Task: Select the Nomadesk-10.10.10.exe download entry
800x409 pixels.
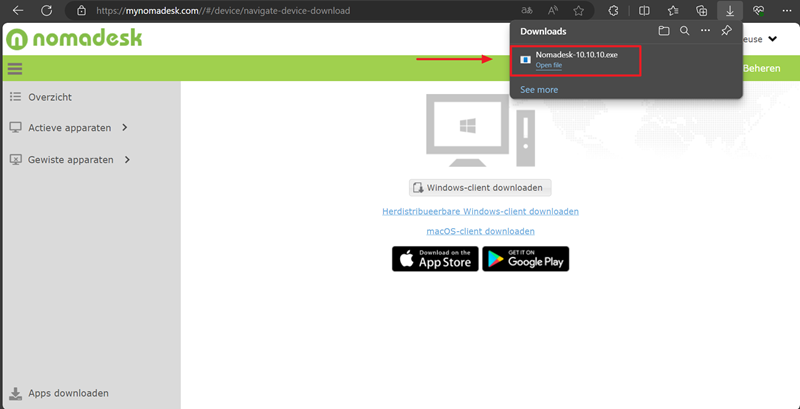Action: [x=575, y=60]
